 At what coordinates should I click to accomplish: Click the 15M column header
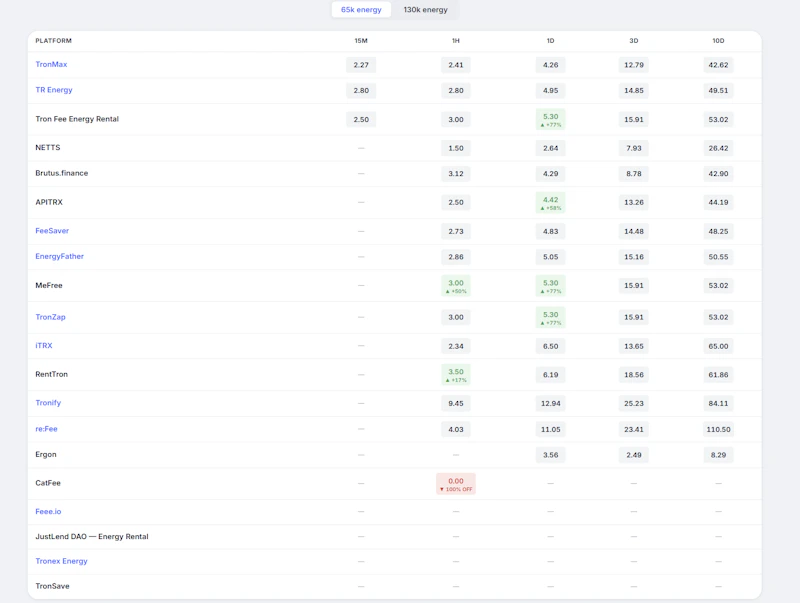[361, 41]
